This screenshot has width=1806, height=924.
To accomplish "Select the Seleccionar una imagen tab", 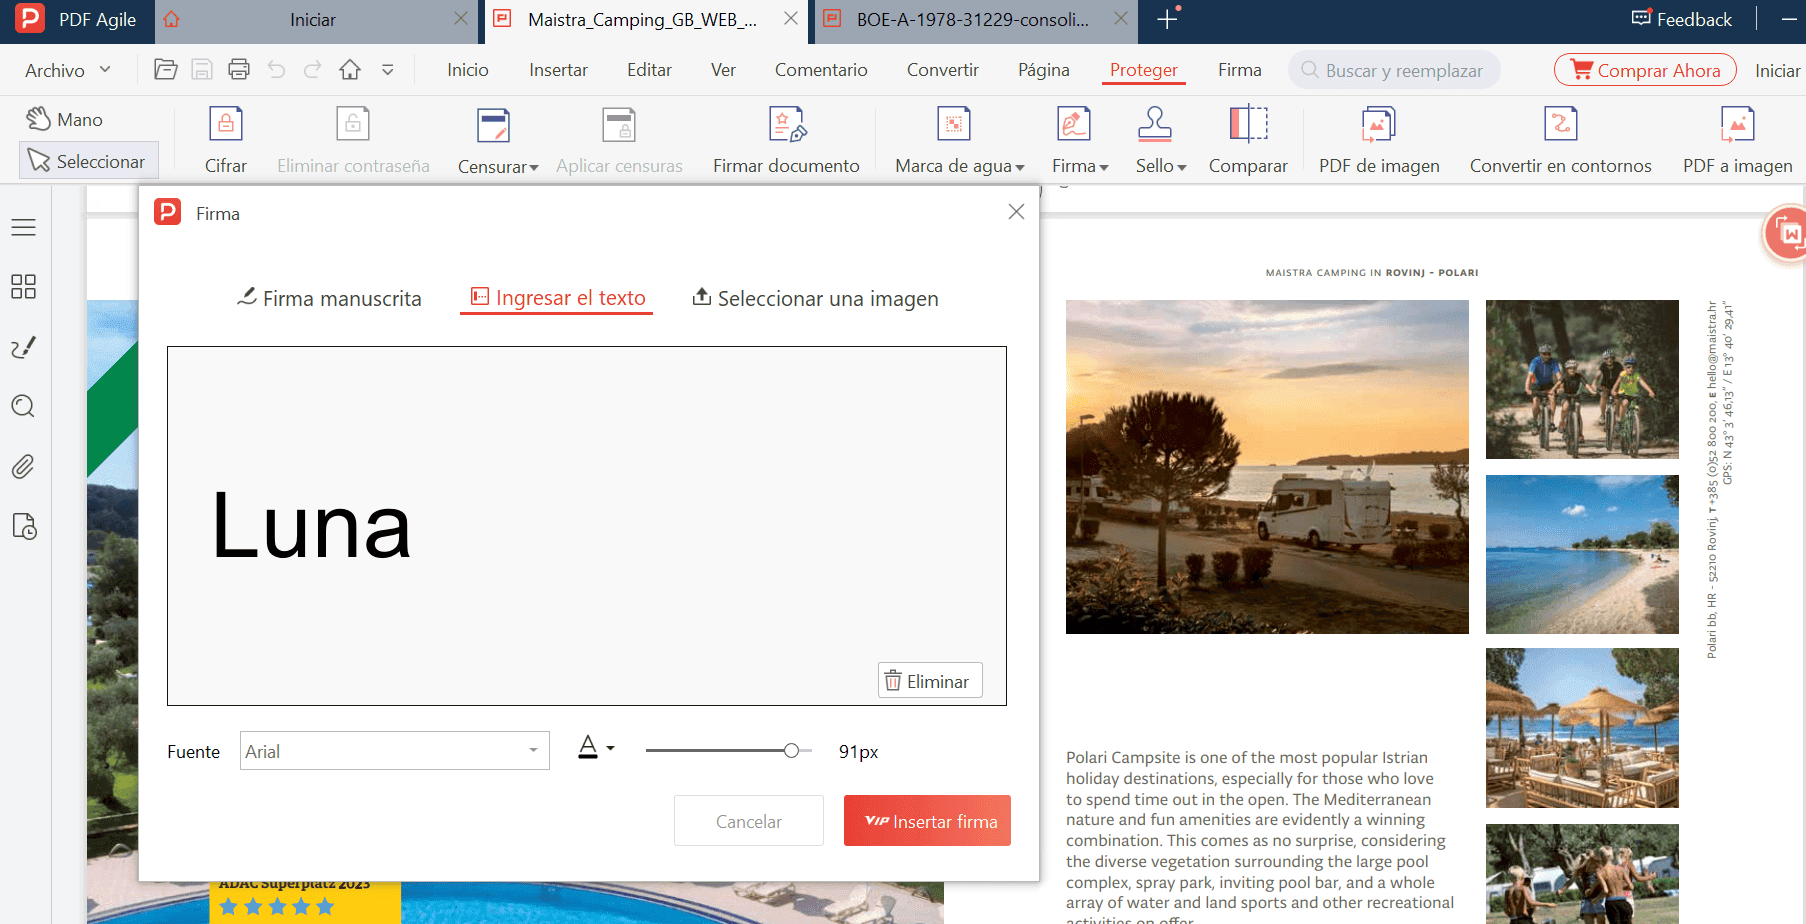I will coord(814,298).
